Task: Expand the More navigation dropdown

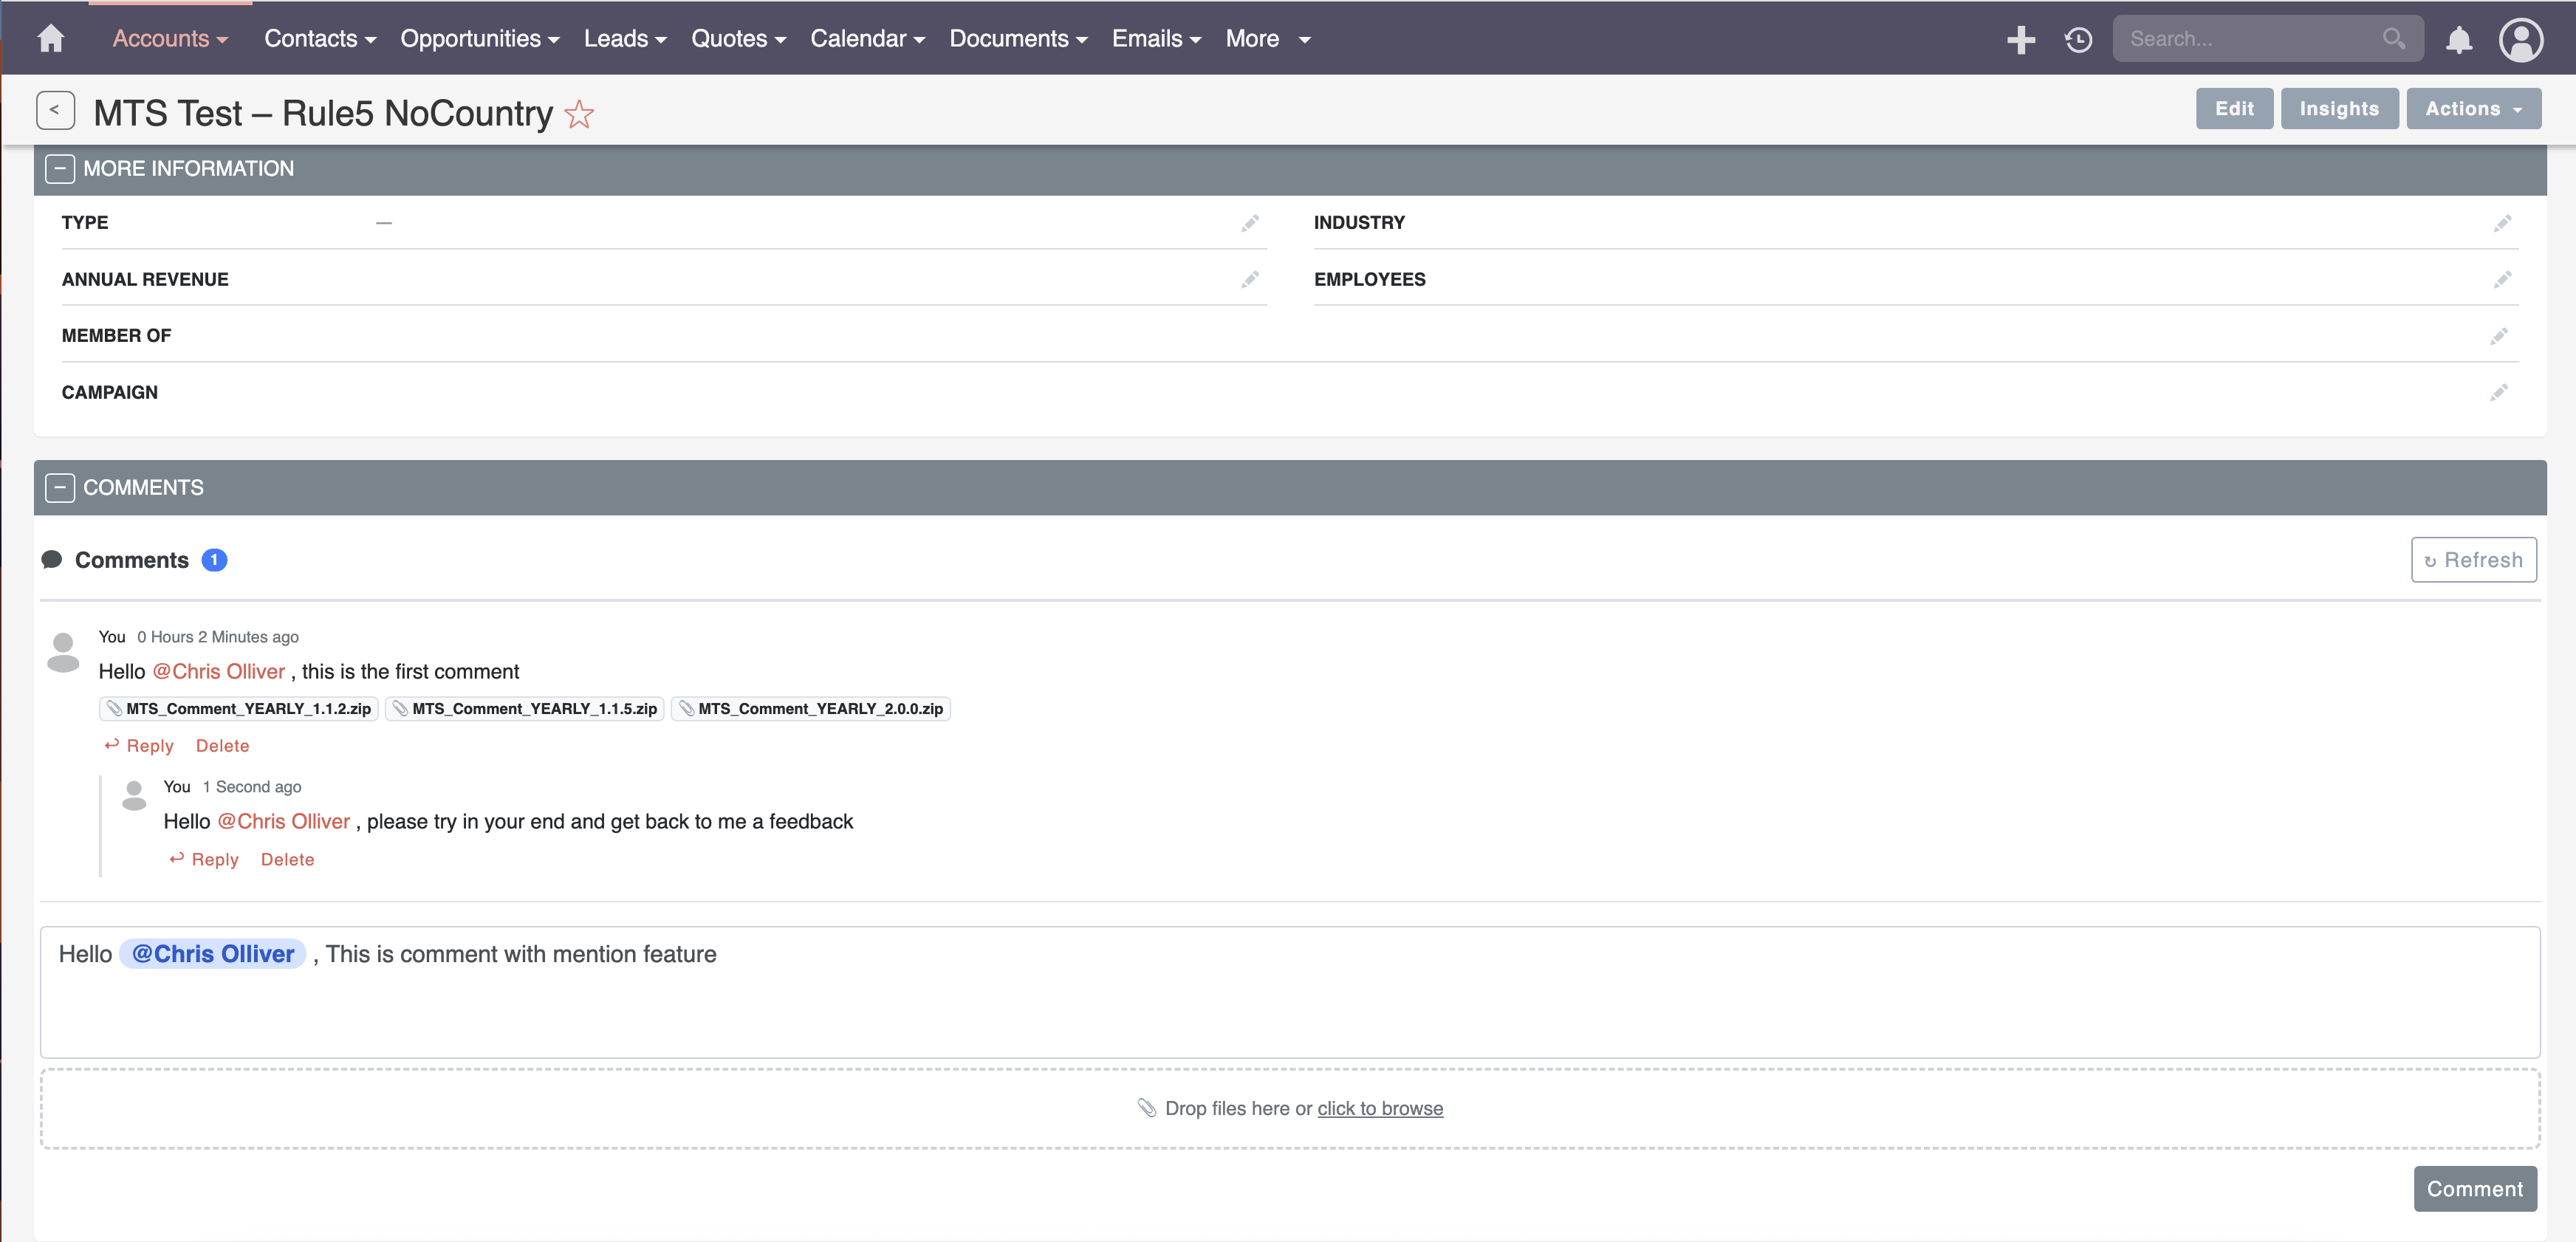Action: 1267,39
